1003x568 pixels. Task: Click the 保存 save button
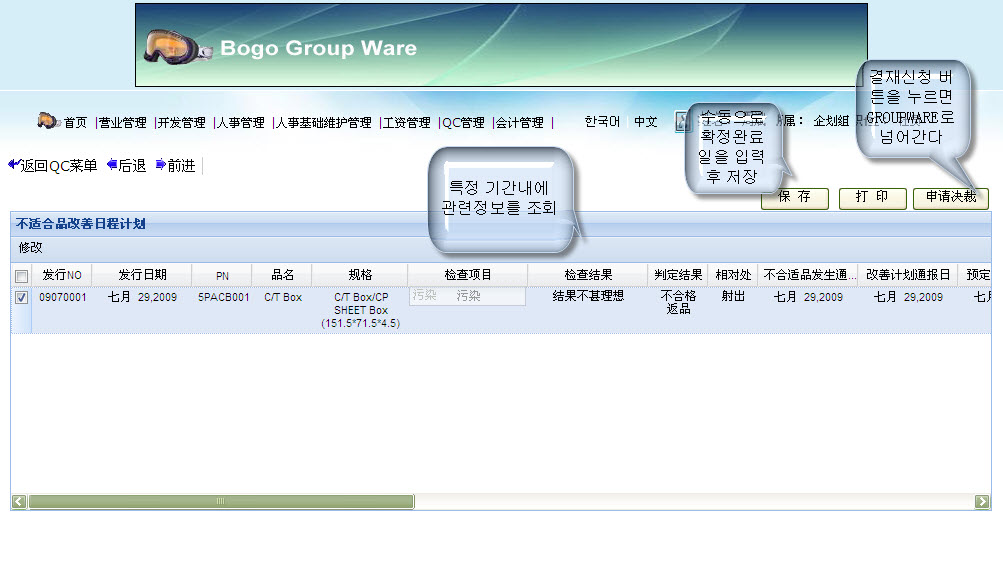pyautogui.click(x=795, y=198)
